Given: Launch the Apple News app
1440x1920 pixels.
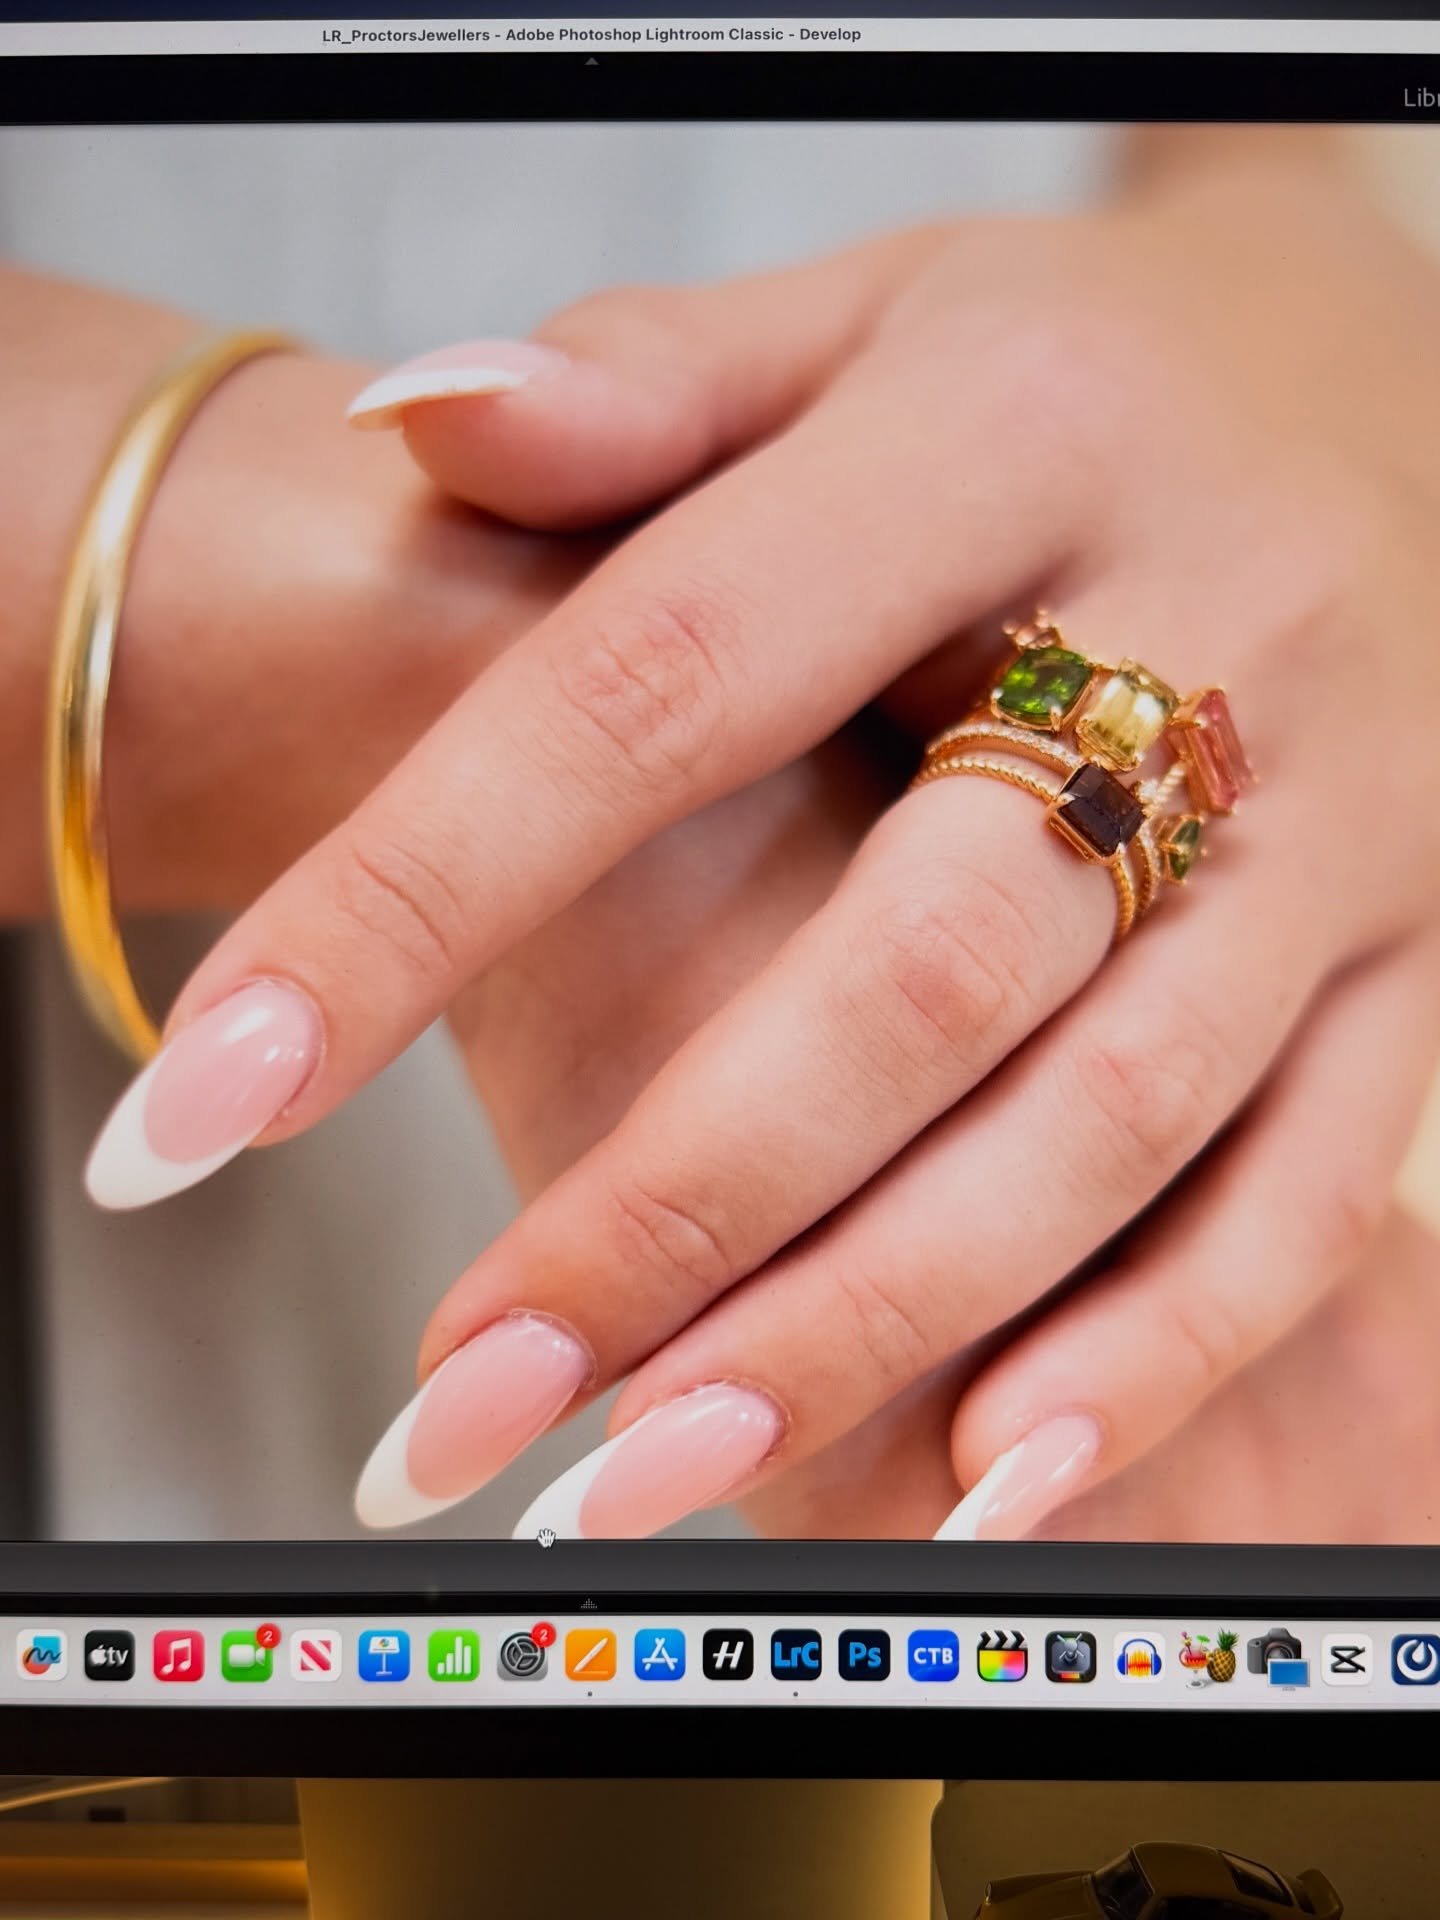Looking at the screenshot, I should point(315,1657).
